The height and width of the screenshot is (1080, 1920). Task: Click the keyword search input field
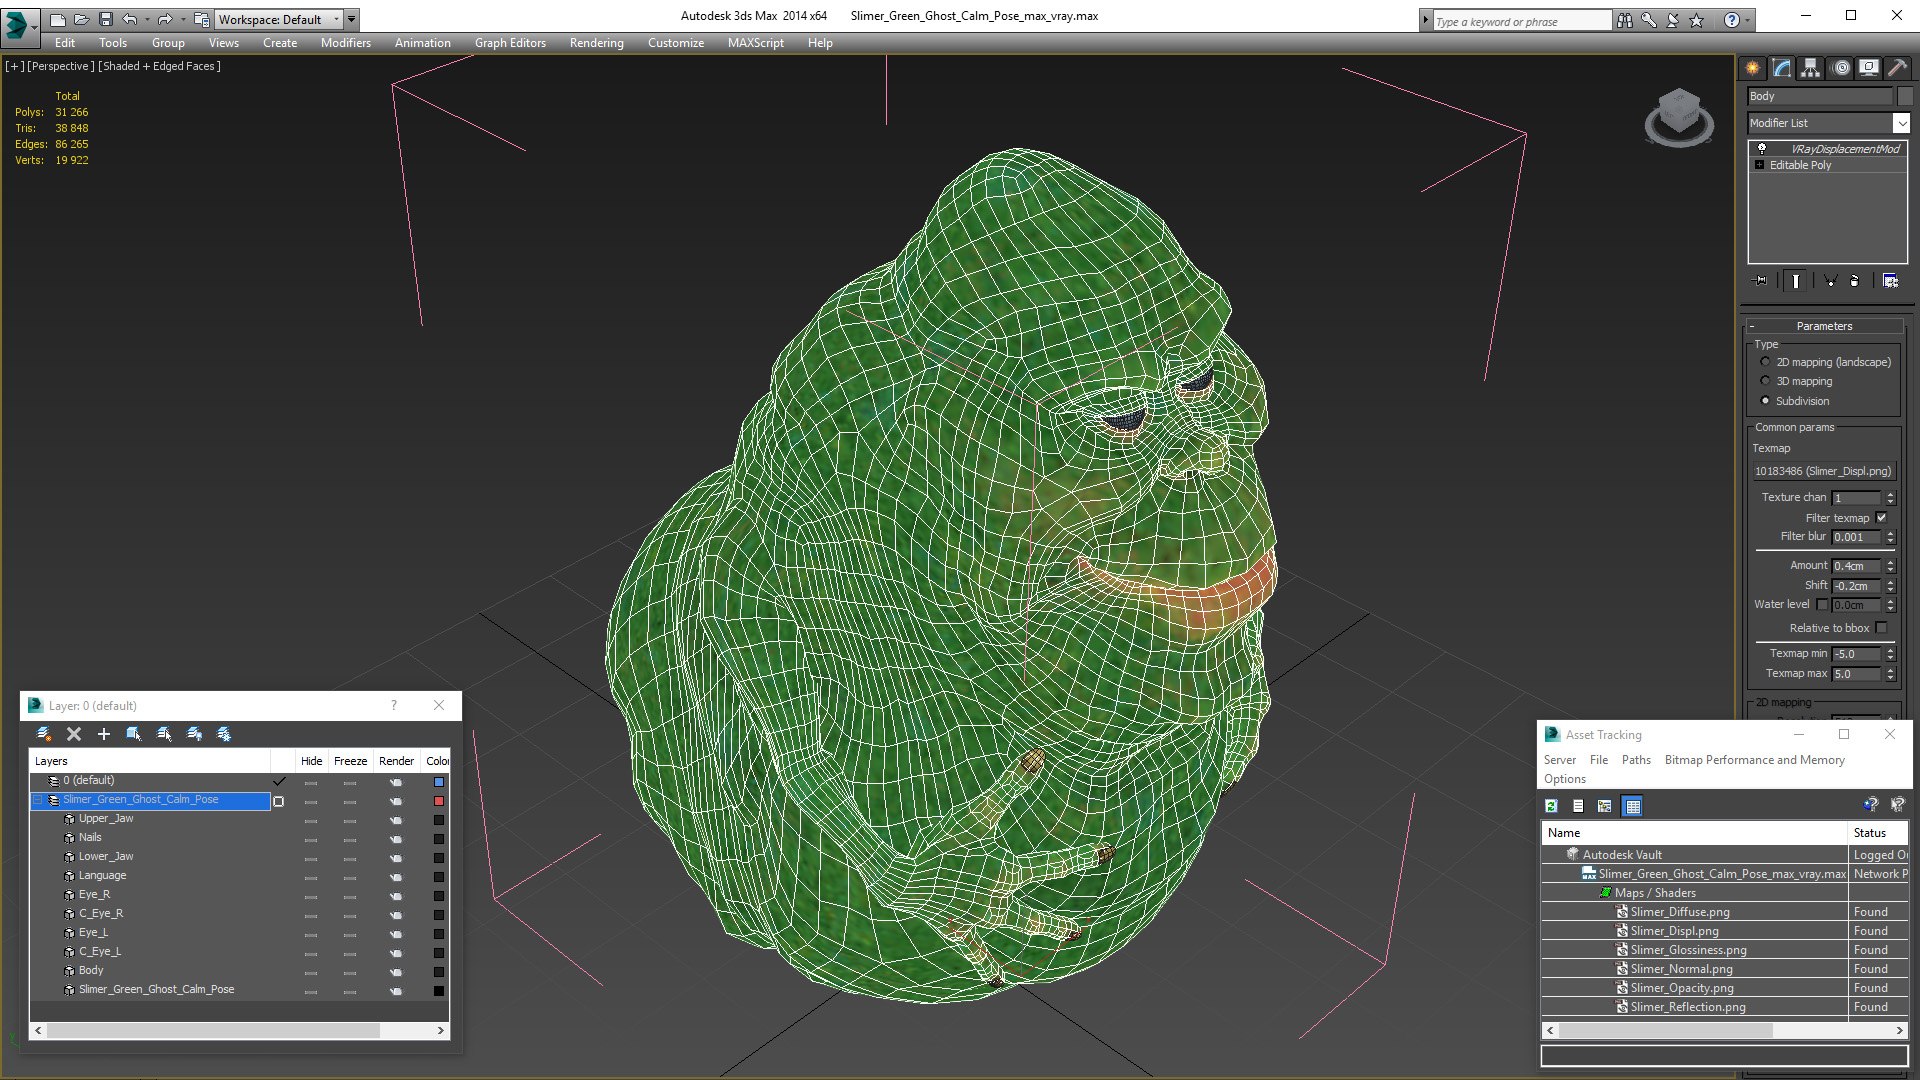tap(1521, 21)
